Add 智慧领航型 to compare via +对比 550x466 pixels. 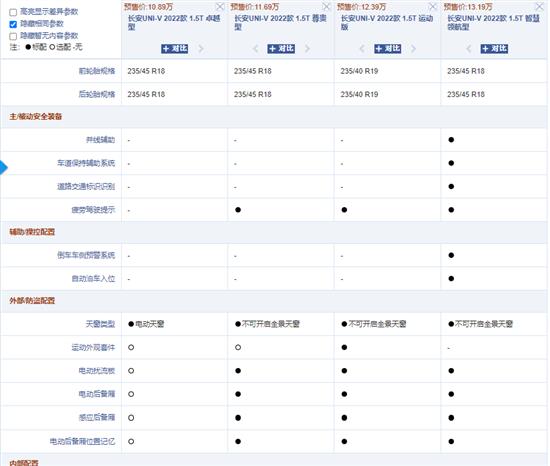click(494, 48)
